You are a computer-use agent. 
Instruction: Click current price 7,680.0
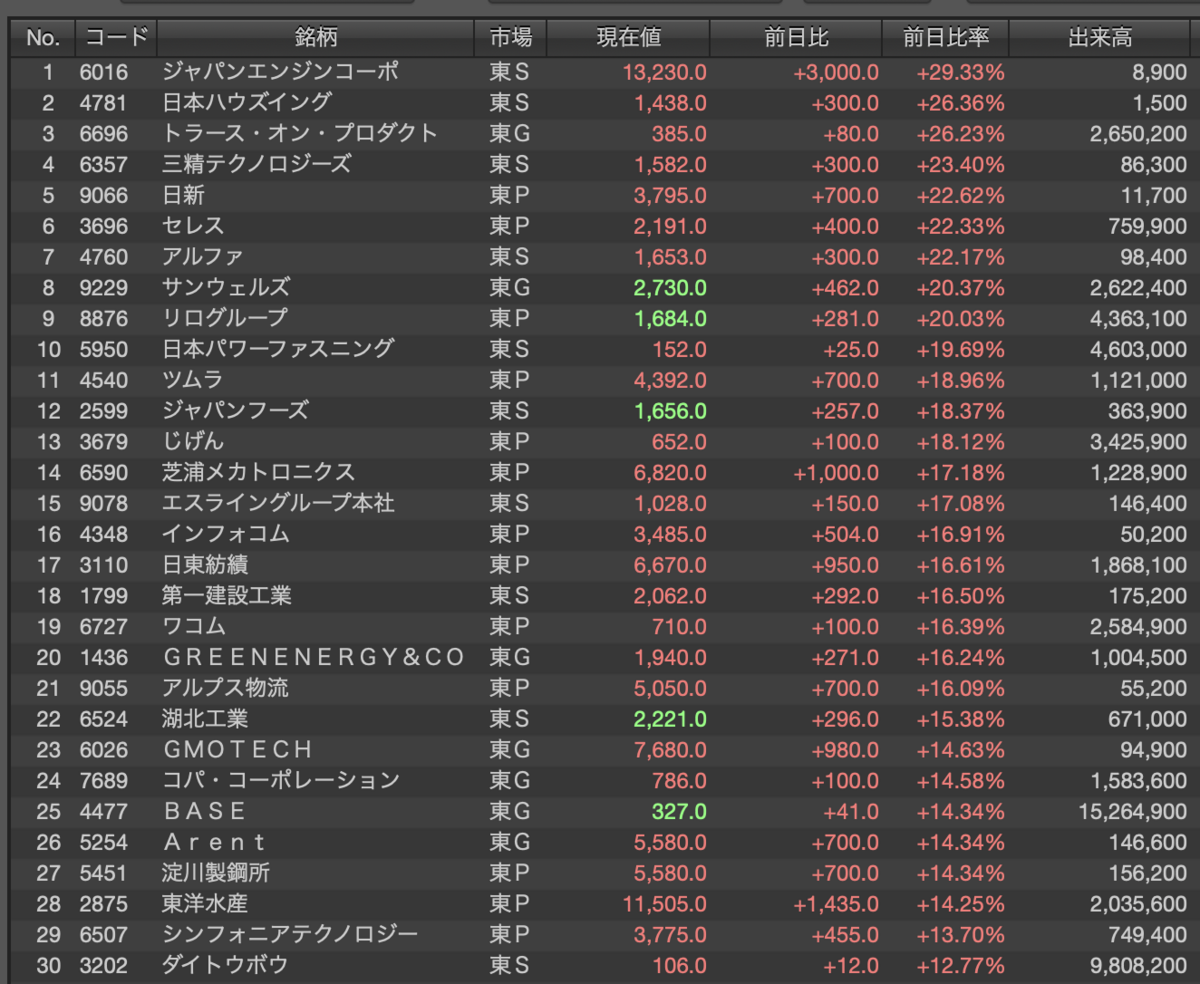pos(670,750)
